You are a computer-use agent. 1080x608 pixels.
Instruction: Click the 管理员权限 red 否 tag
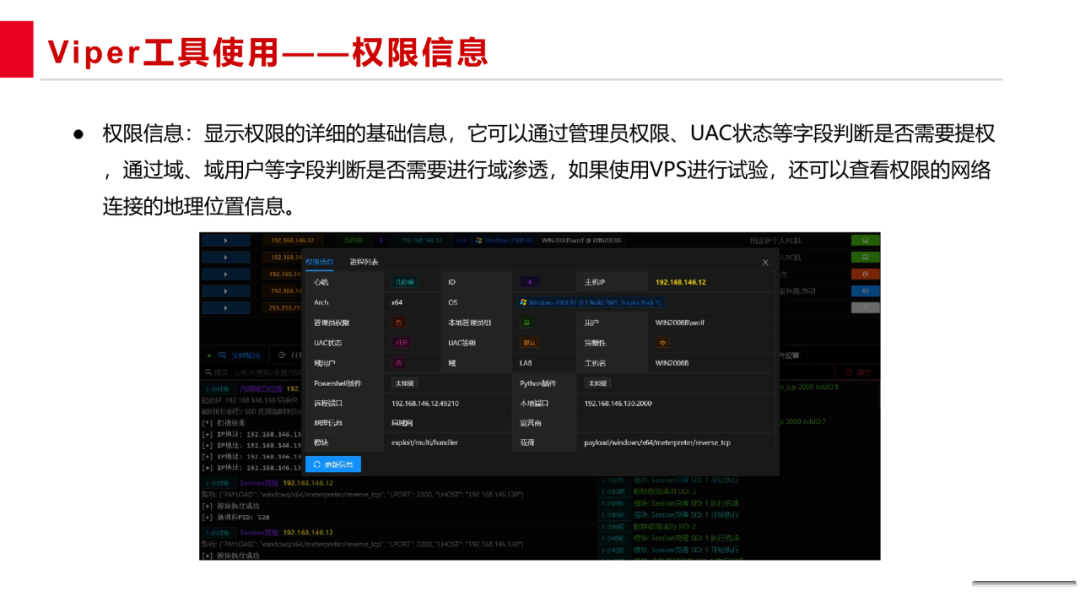(x=398, y=322)
